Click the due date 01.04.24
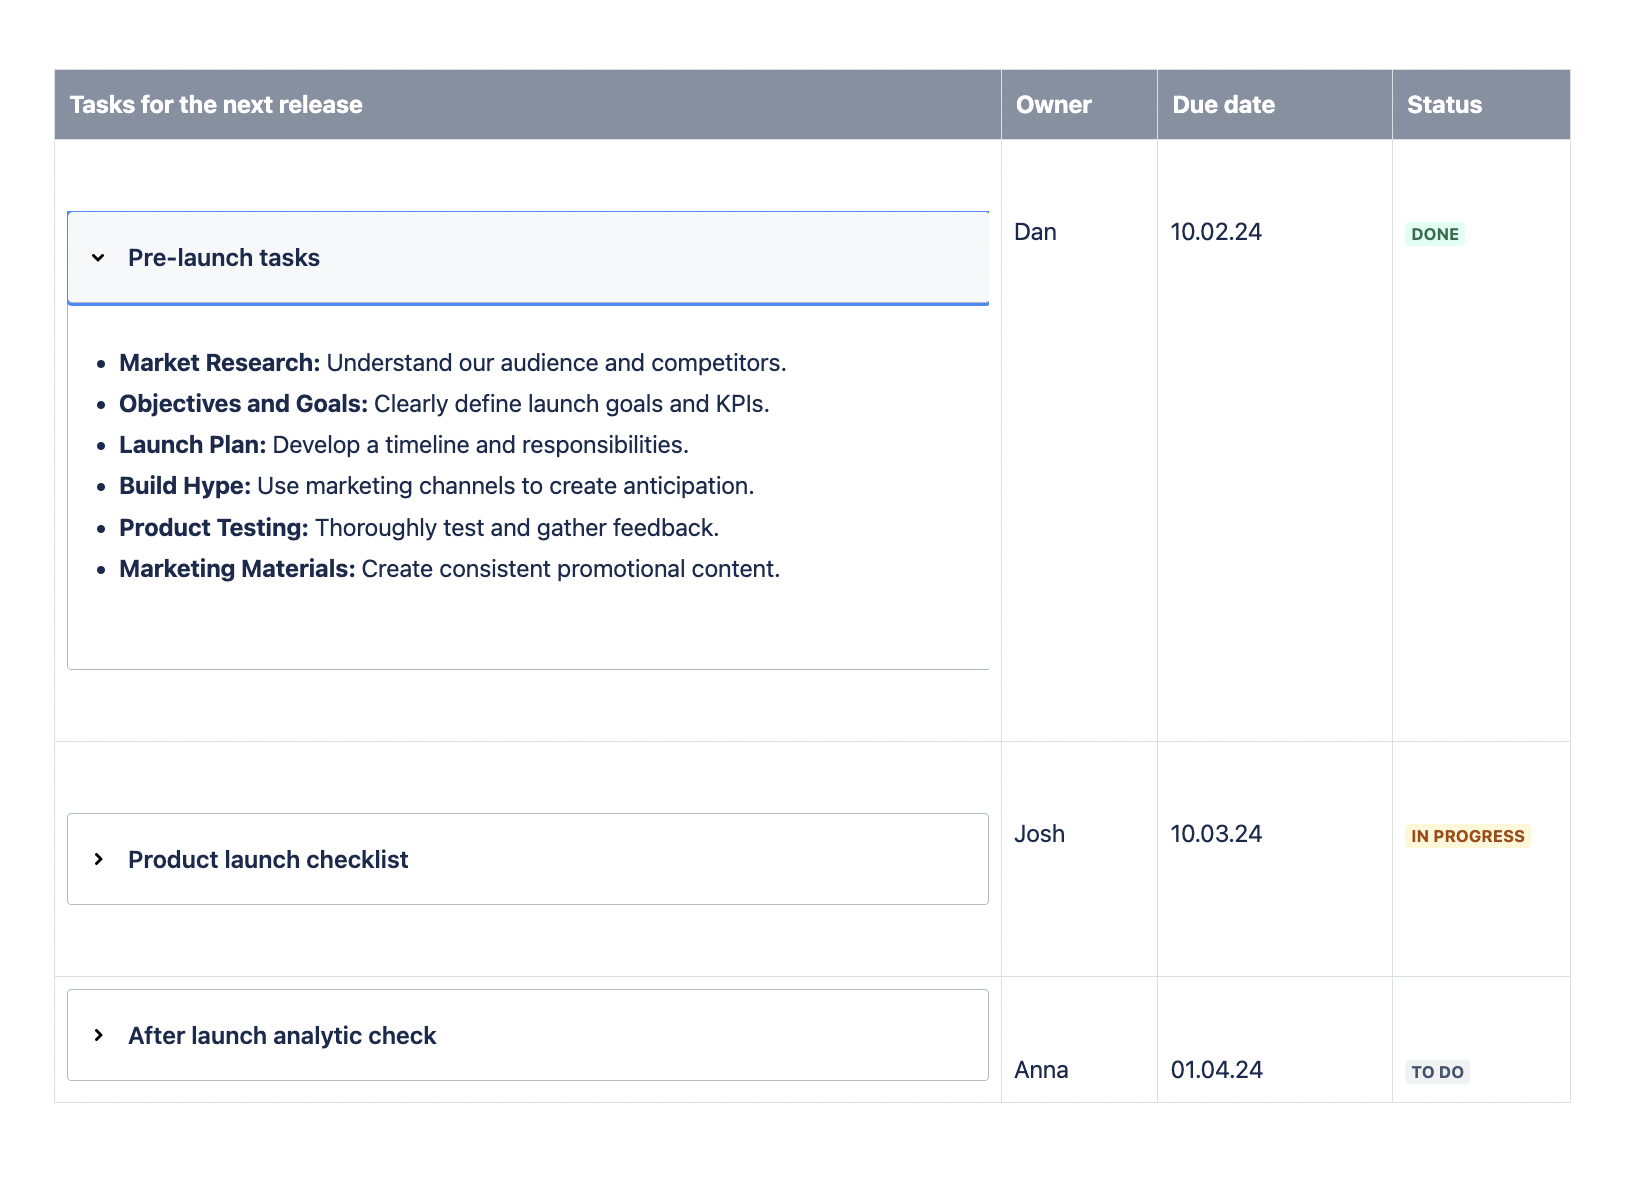This screenshot has width=1644, height=1202. click(x=1216, y=1069)
